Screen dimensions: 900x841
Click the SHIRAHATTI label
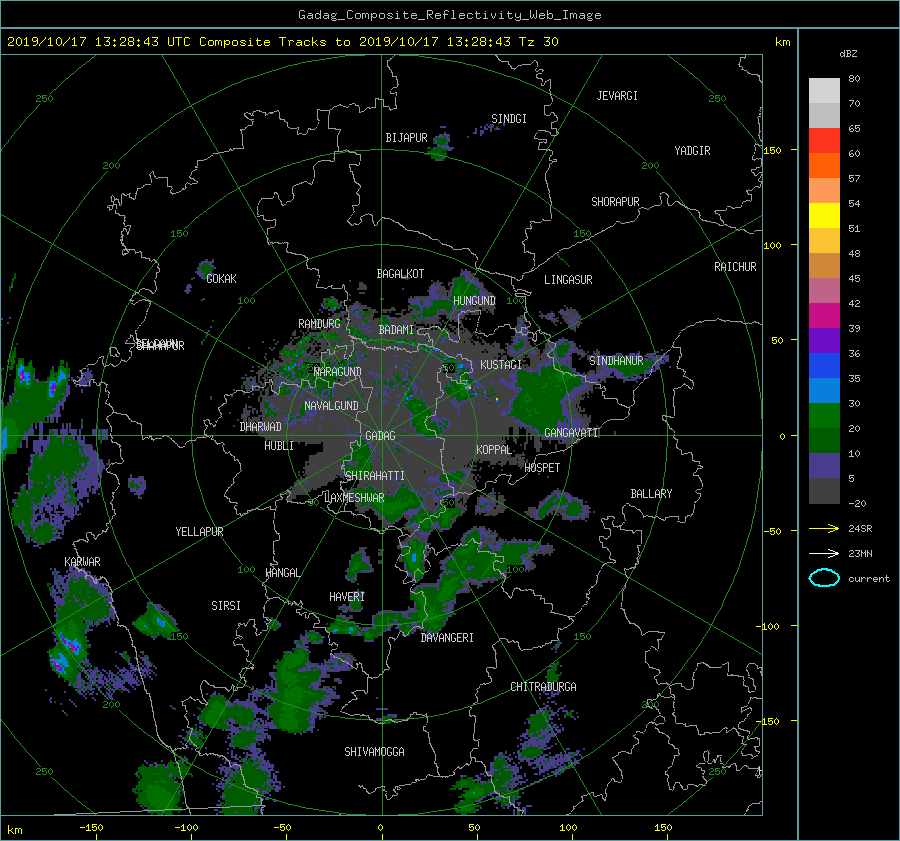pos(375,476)
